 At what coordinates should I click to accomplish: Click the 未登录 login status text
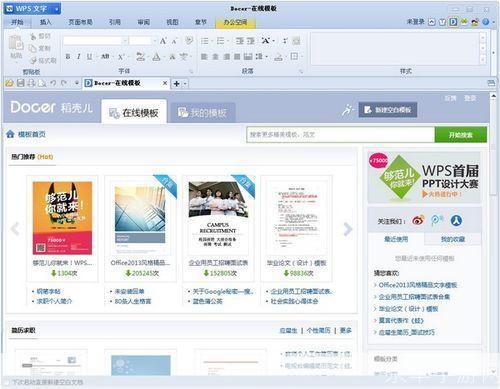point(415,22)
